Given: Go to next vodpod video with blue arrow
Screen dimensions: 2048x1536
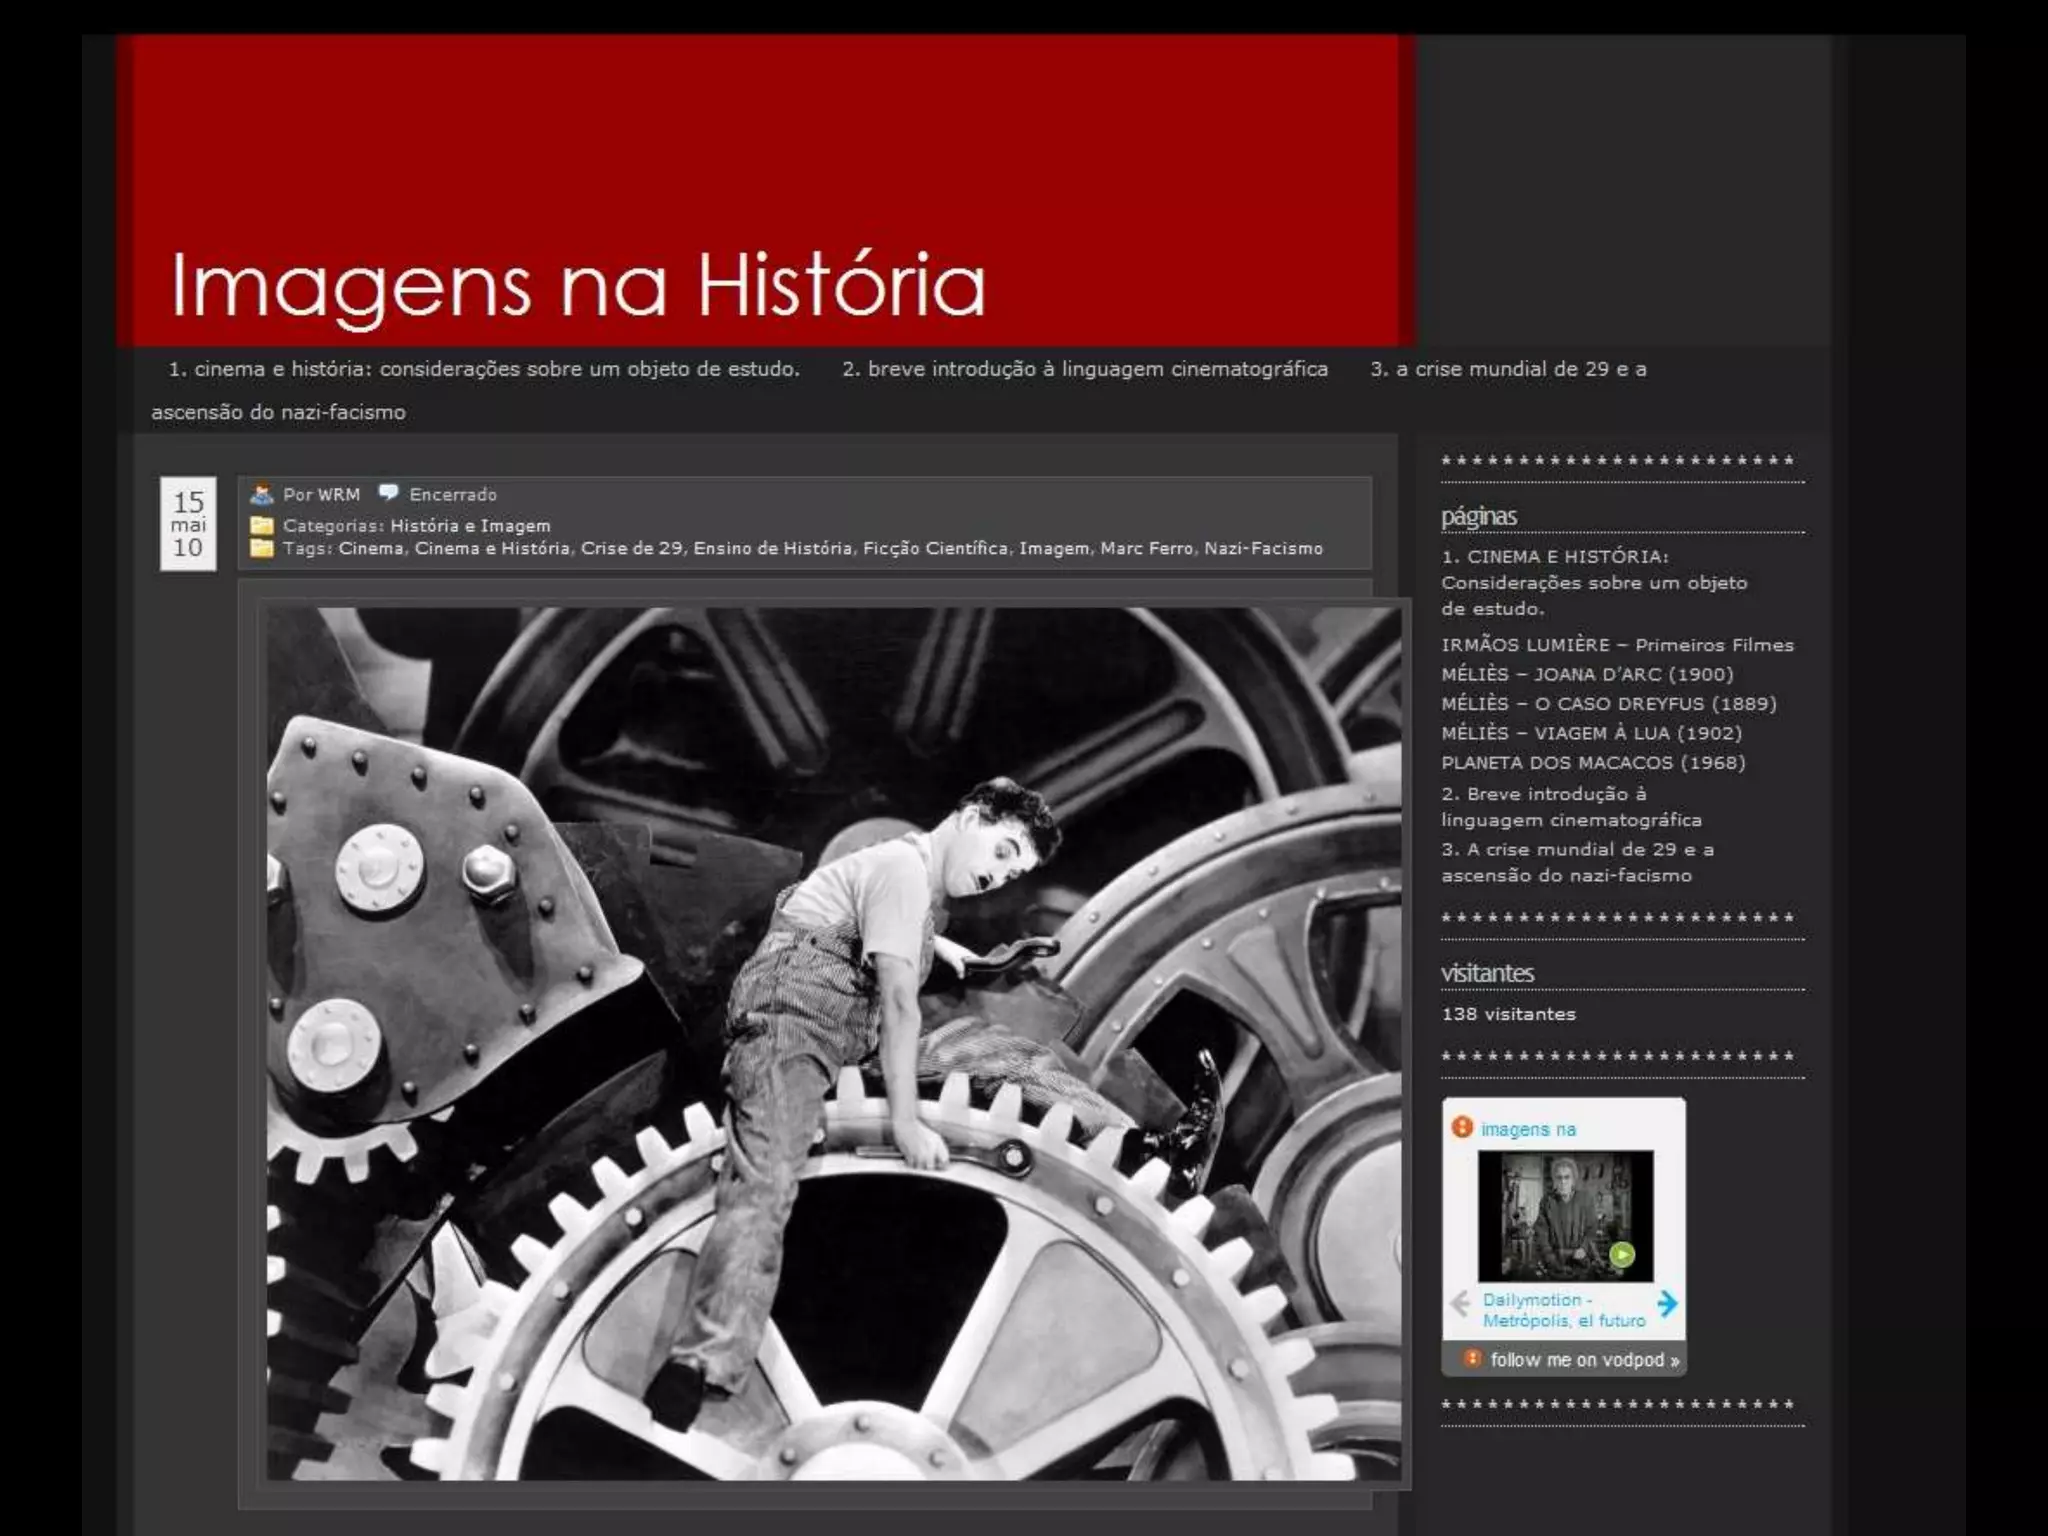Looking at the screenshot, I should point(1667,1303).
